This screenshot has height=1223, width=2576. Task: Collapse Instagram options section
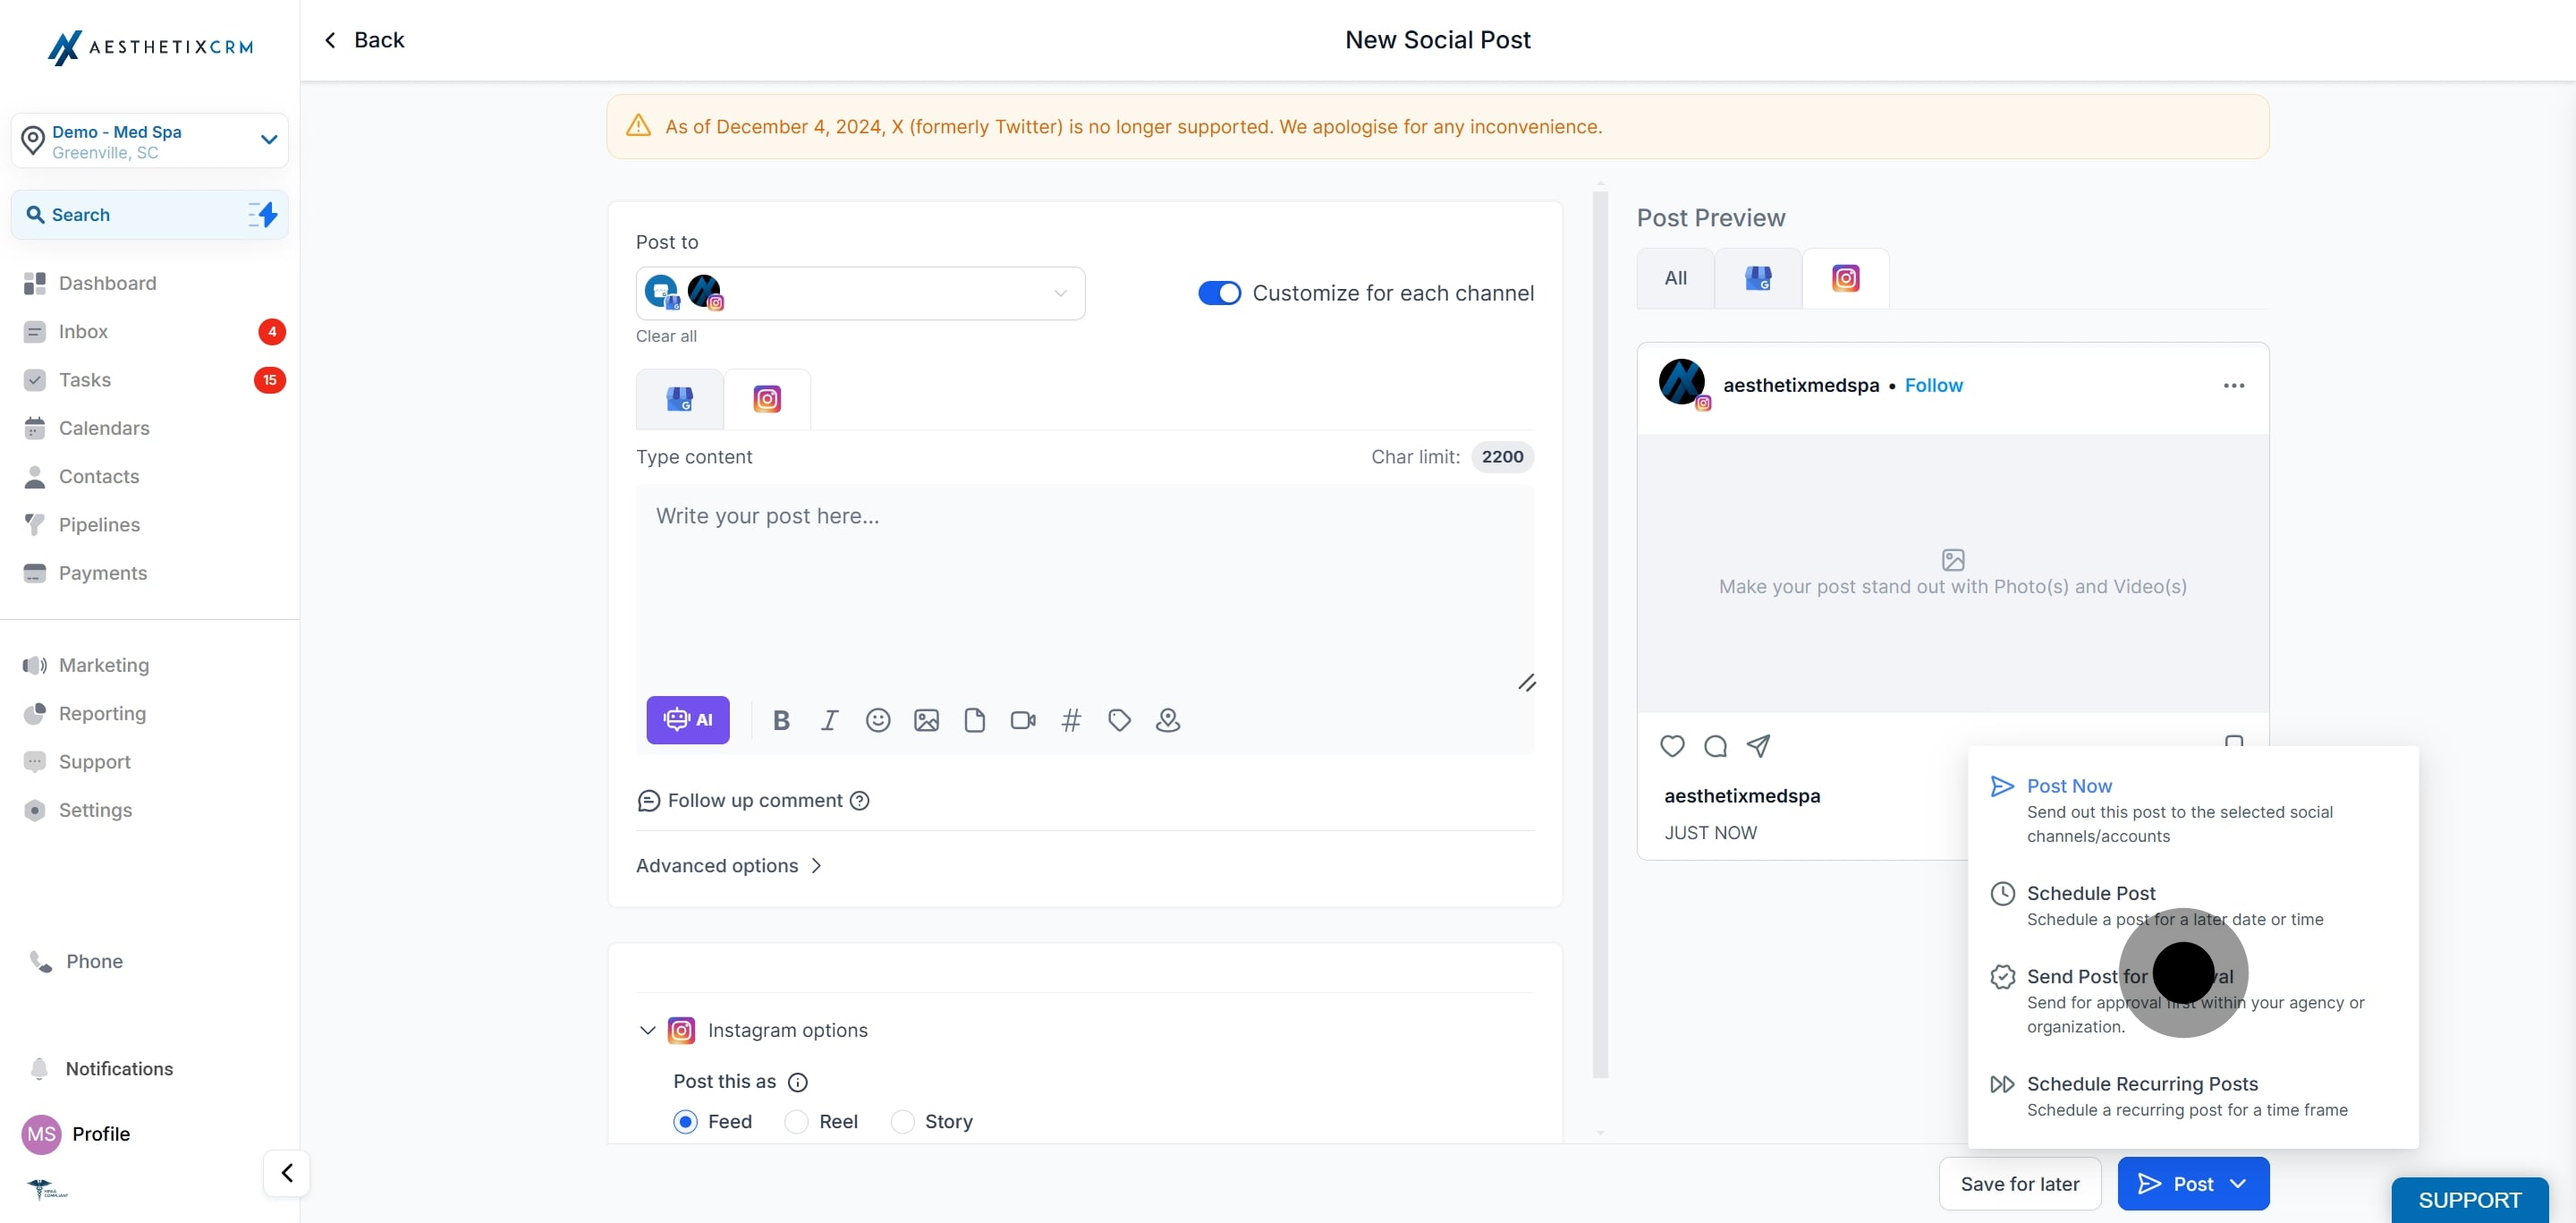[647, 1030]
